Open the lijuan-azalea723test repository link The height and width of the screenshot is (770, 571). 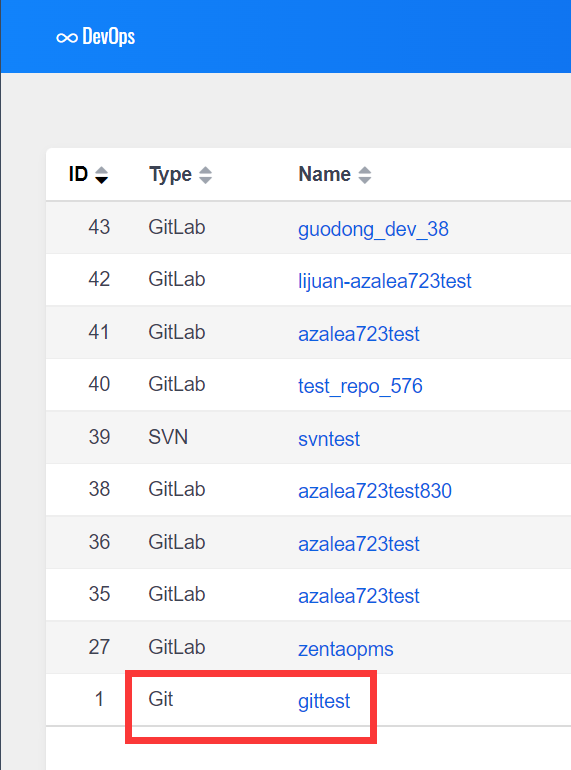384,281
